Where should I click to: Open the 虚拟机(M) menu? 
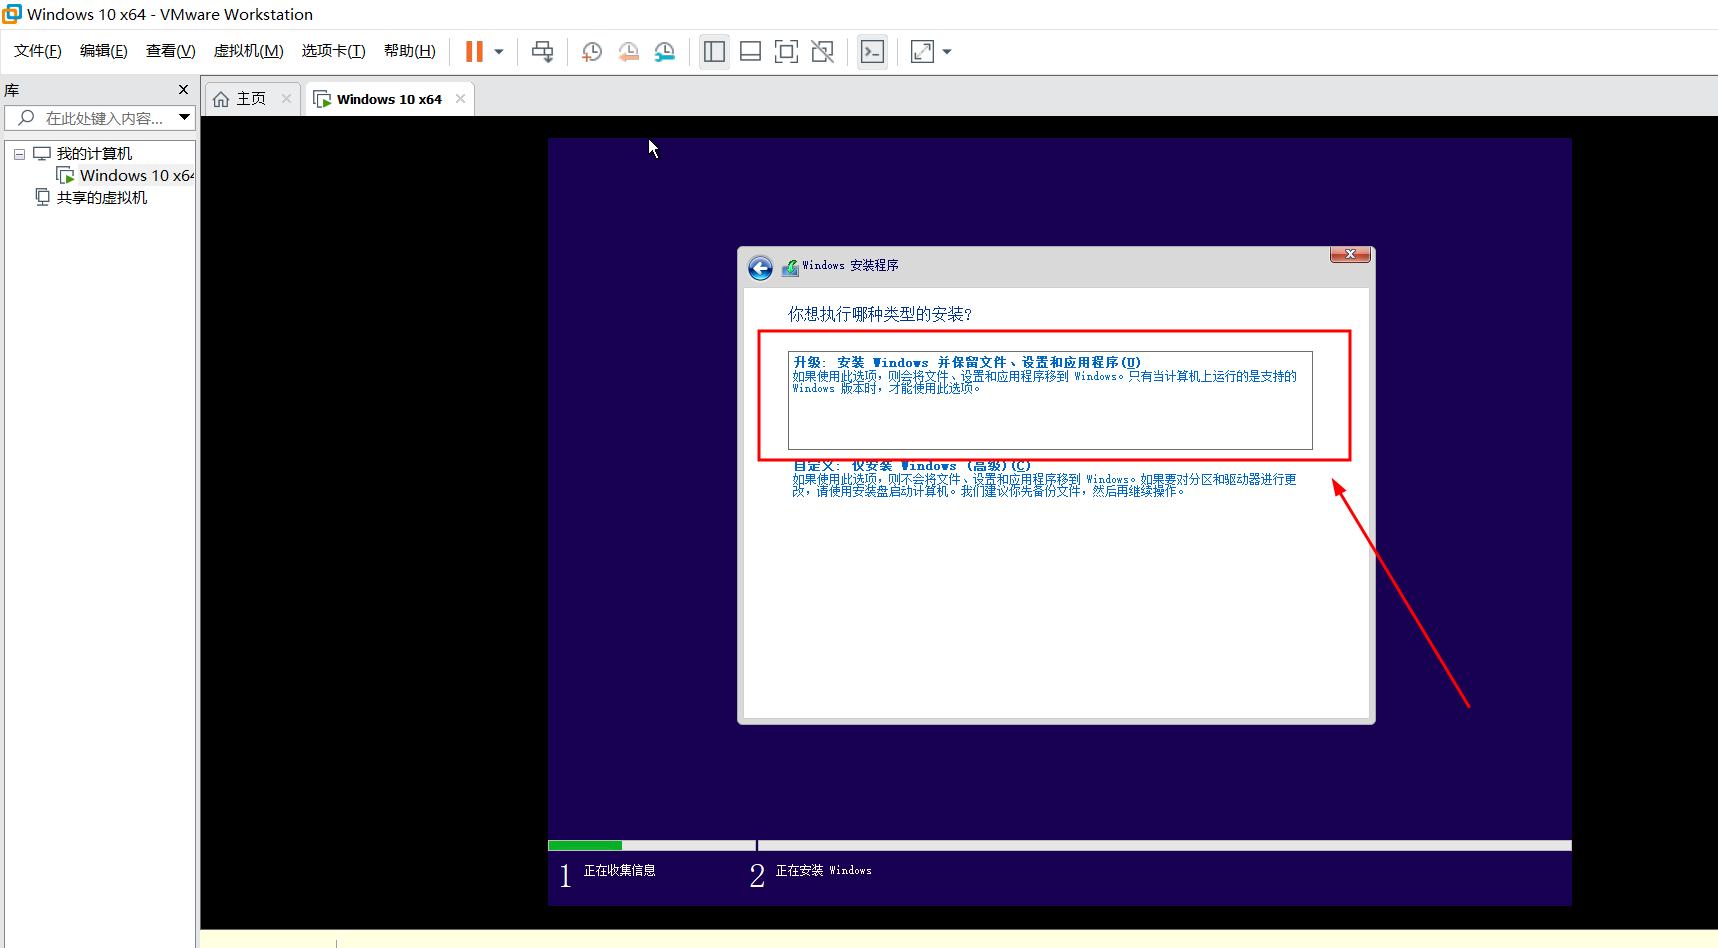(x=249, y=51)
